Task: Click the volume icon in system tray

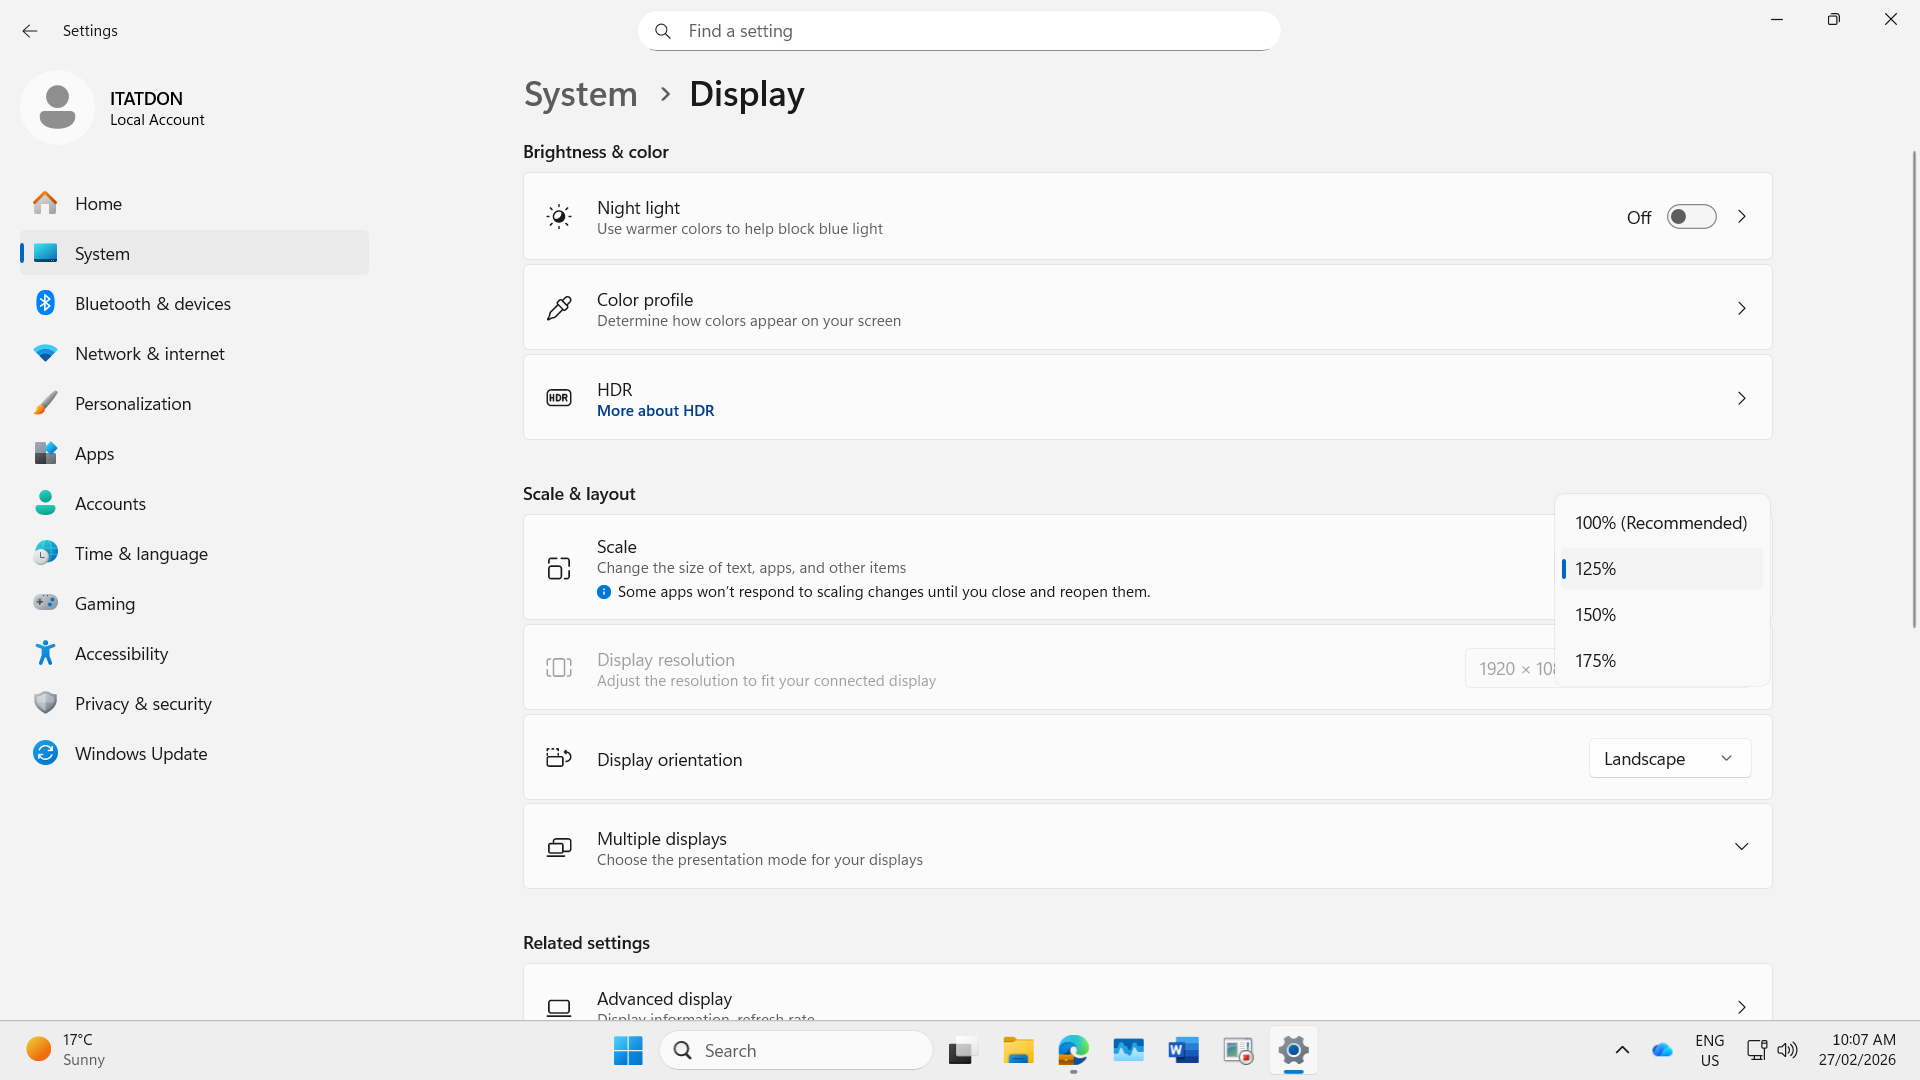Action: coord(1787,1050)
